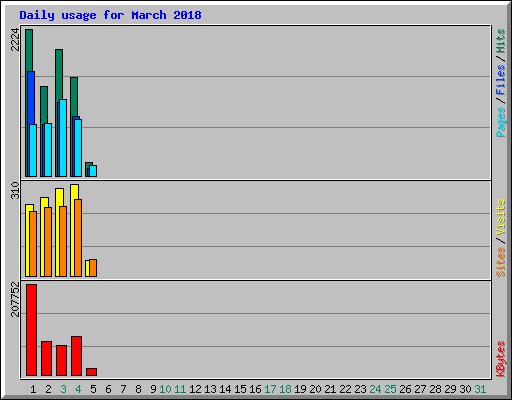Click the cyan "Pages" legend label

(x=500, y=122)
